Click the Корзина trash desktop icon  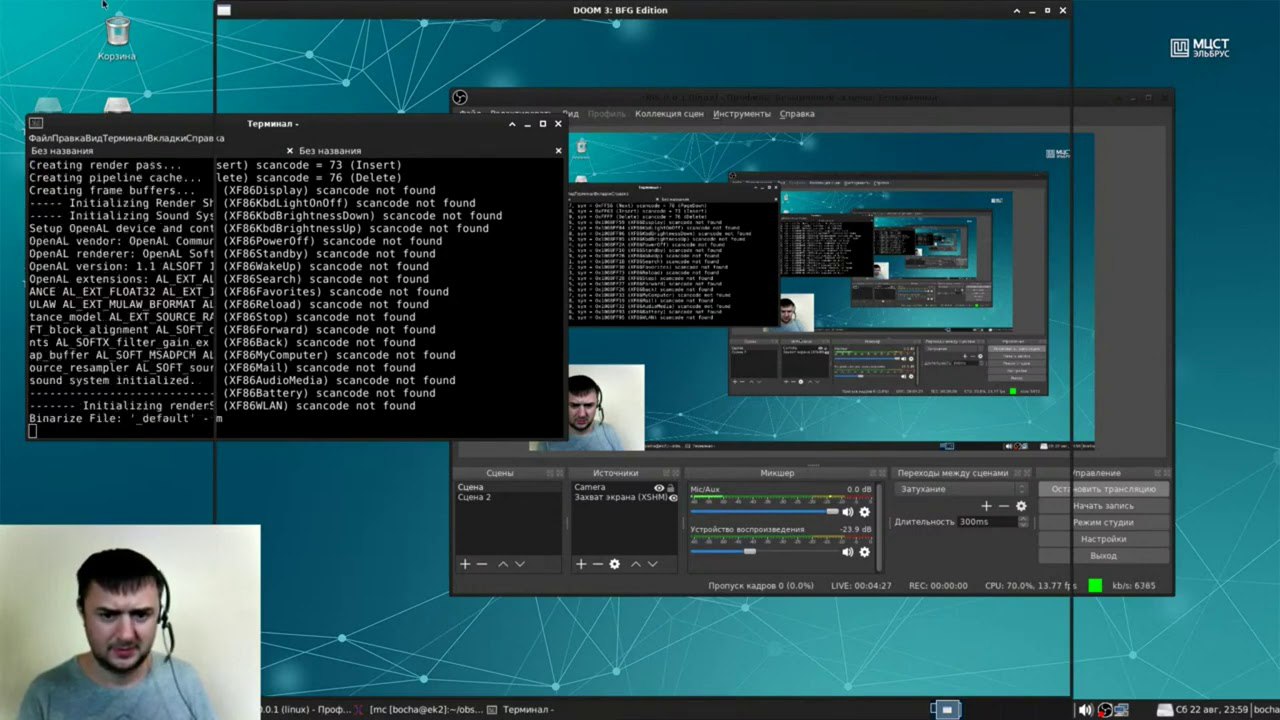point(117,39)
